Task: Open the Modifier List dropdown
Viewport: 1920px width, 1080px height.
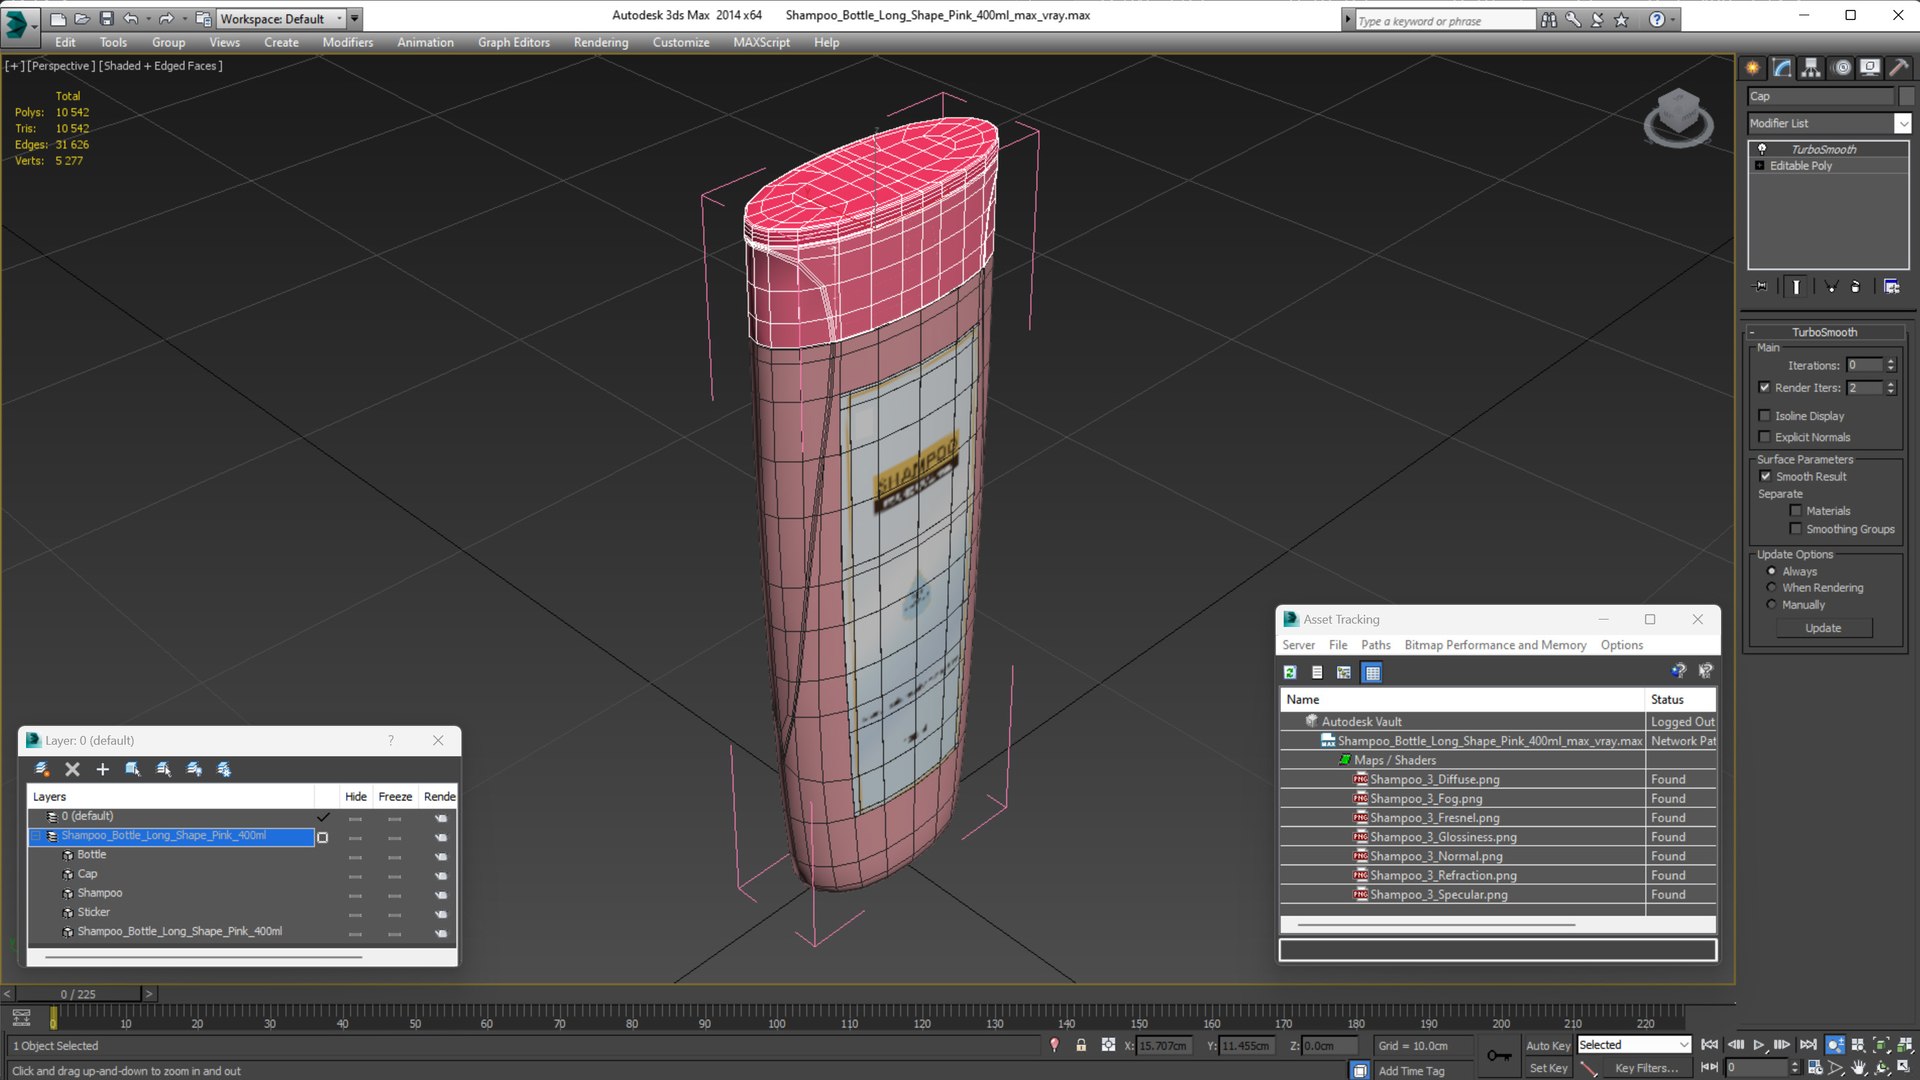Action: pyautogui.click(x=1902, y=123)
